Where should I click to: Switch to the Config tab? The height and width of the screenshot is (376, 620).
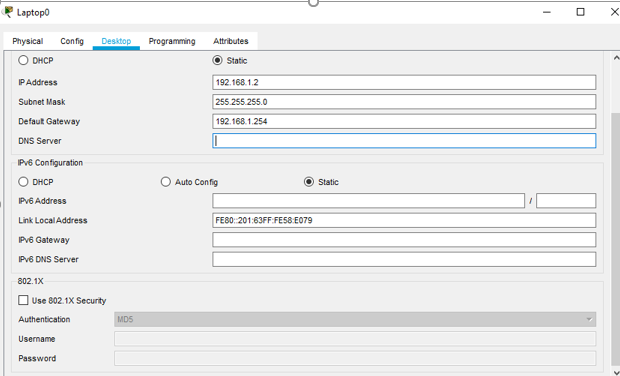click(x=72, y=41)
